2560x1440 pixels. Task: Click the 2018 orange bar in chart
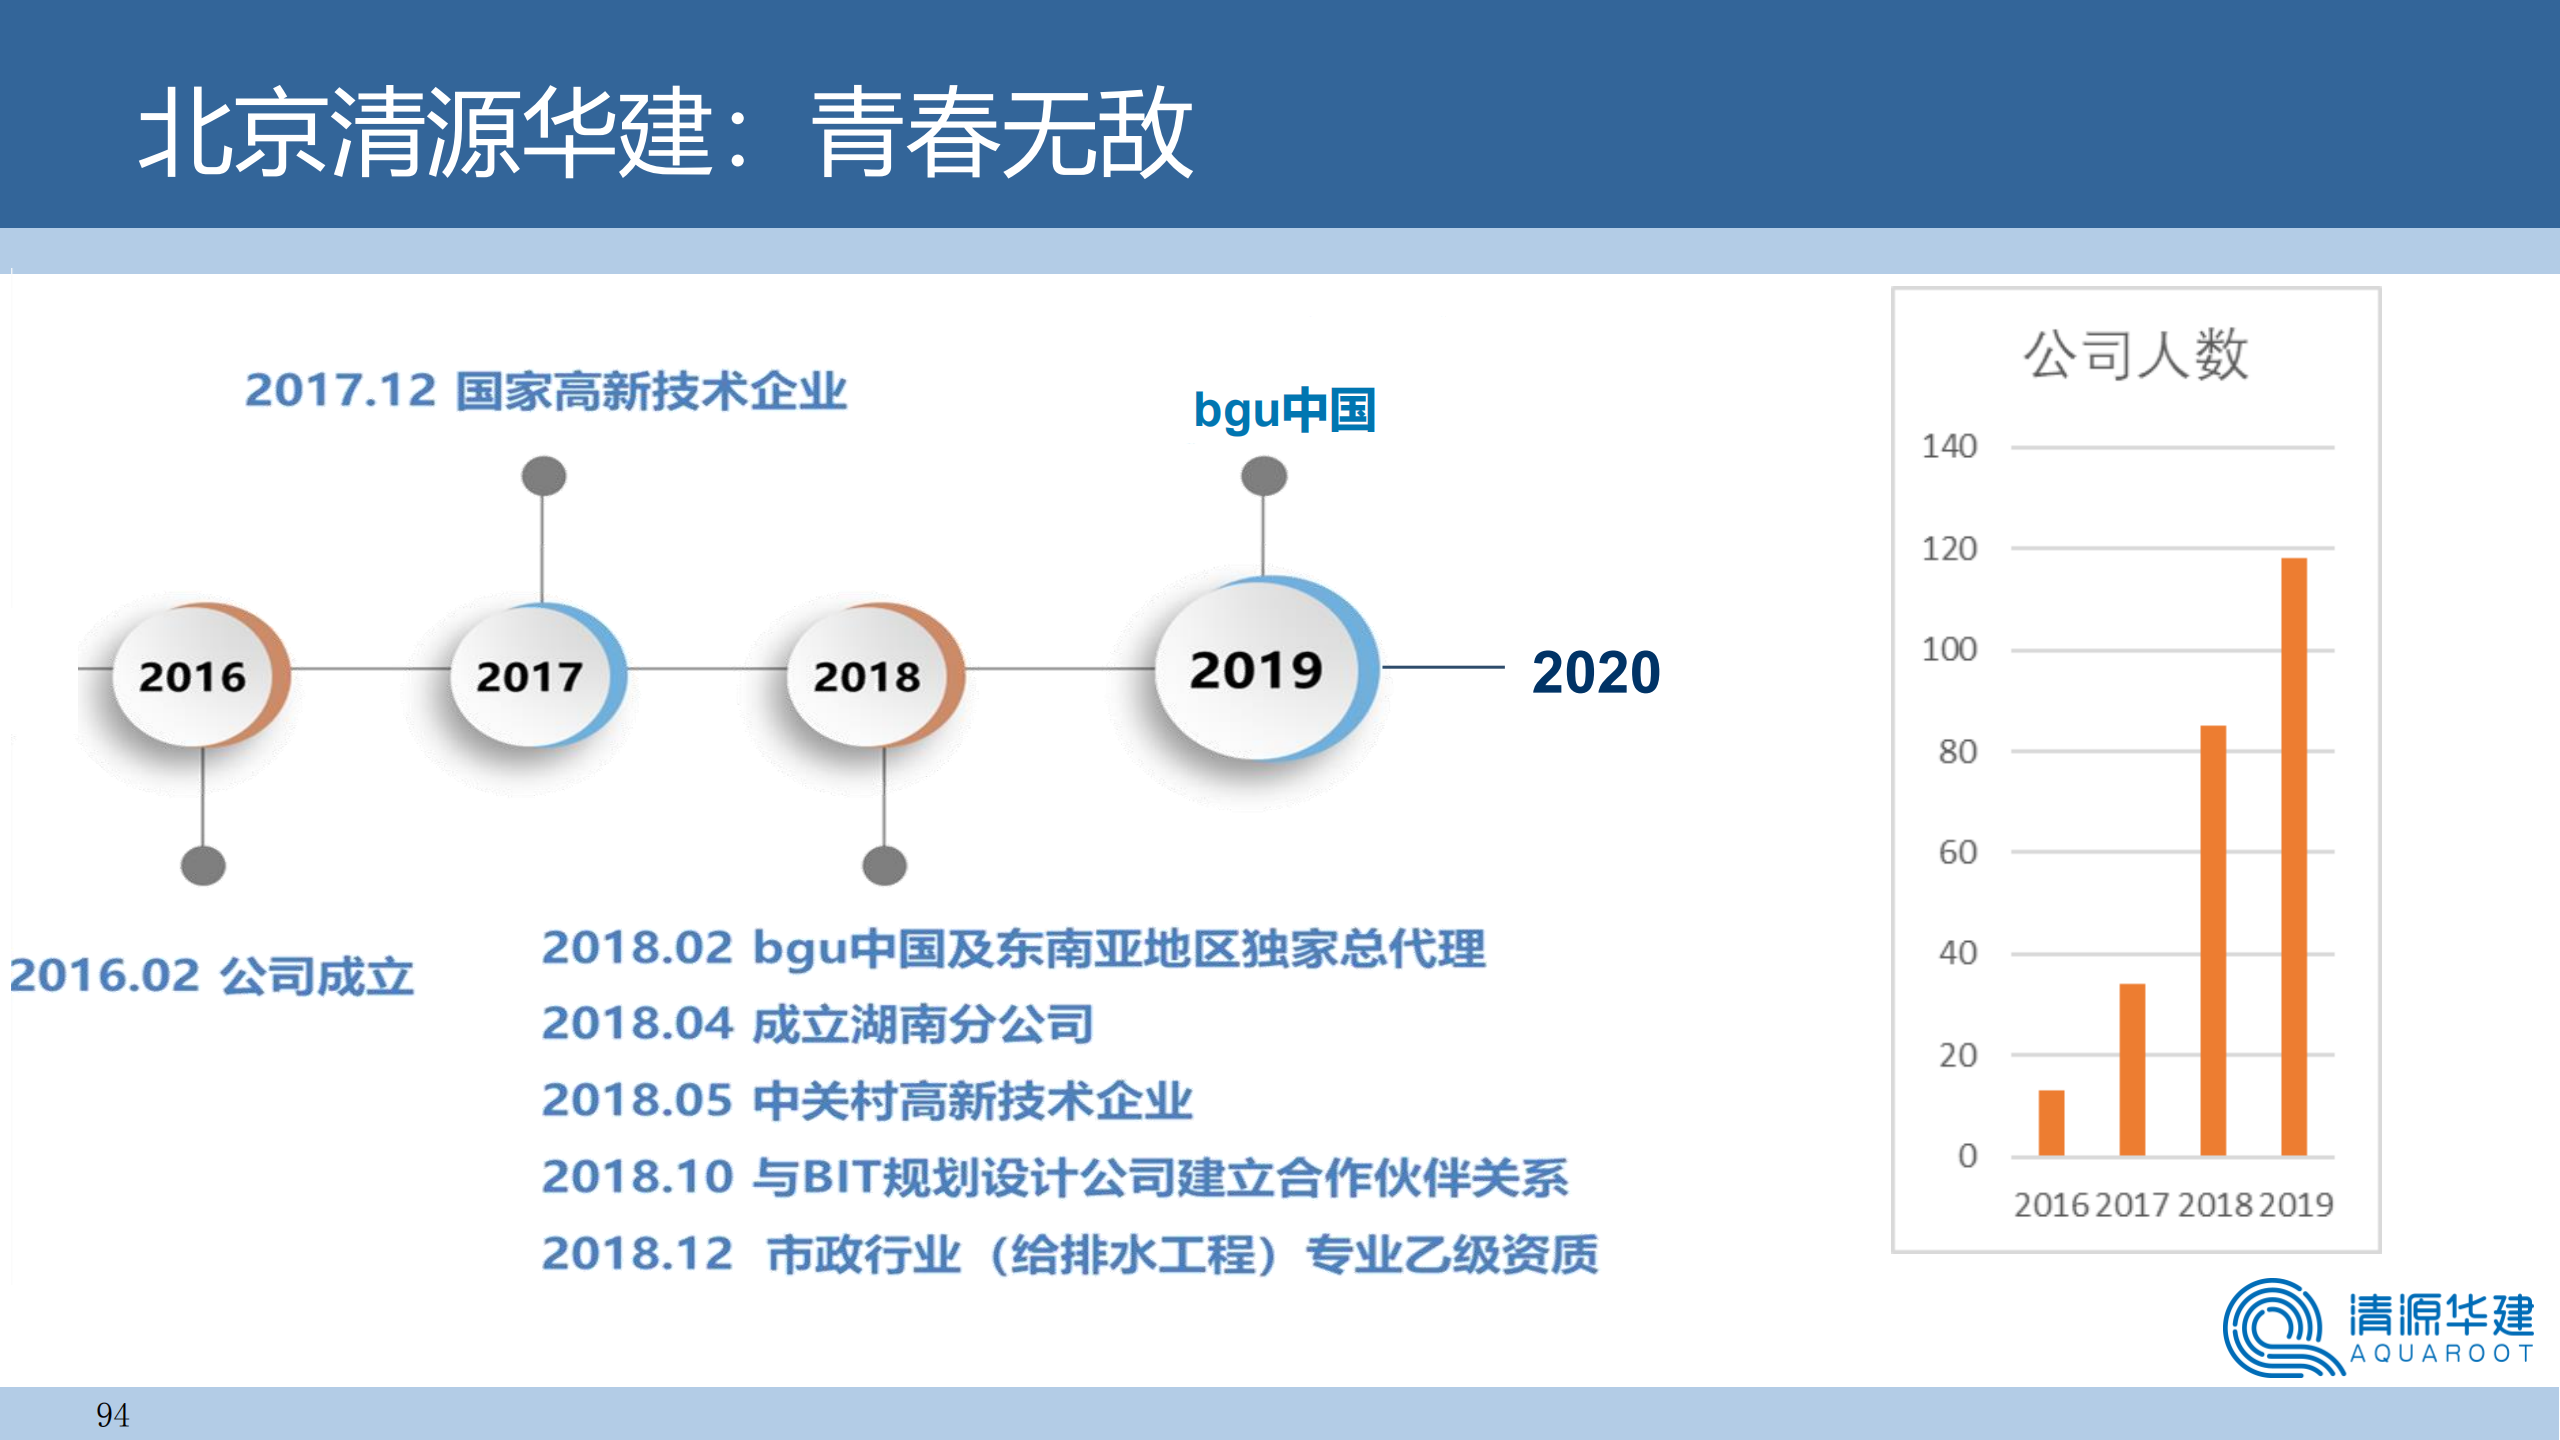tap(2213, 940)
